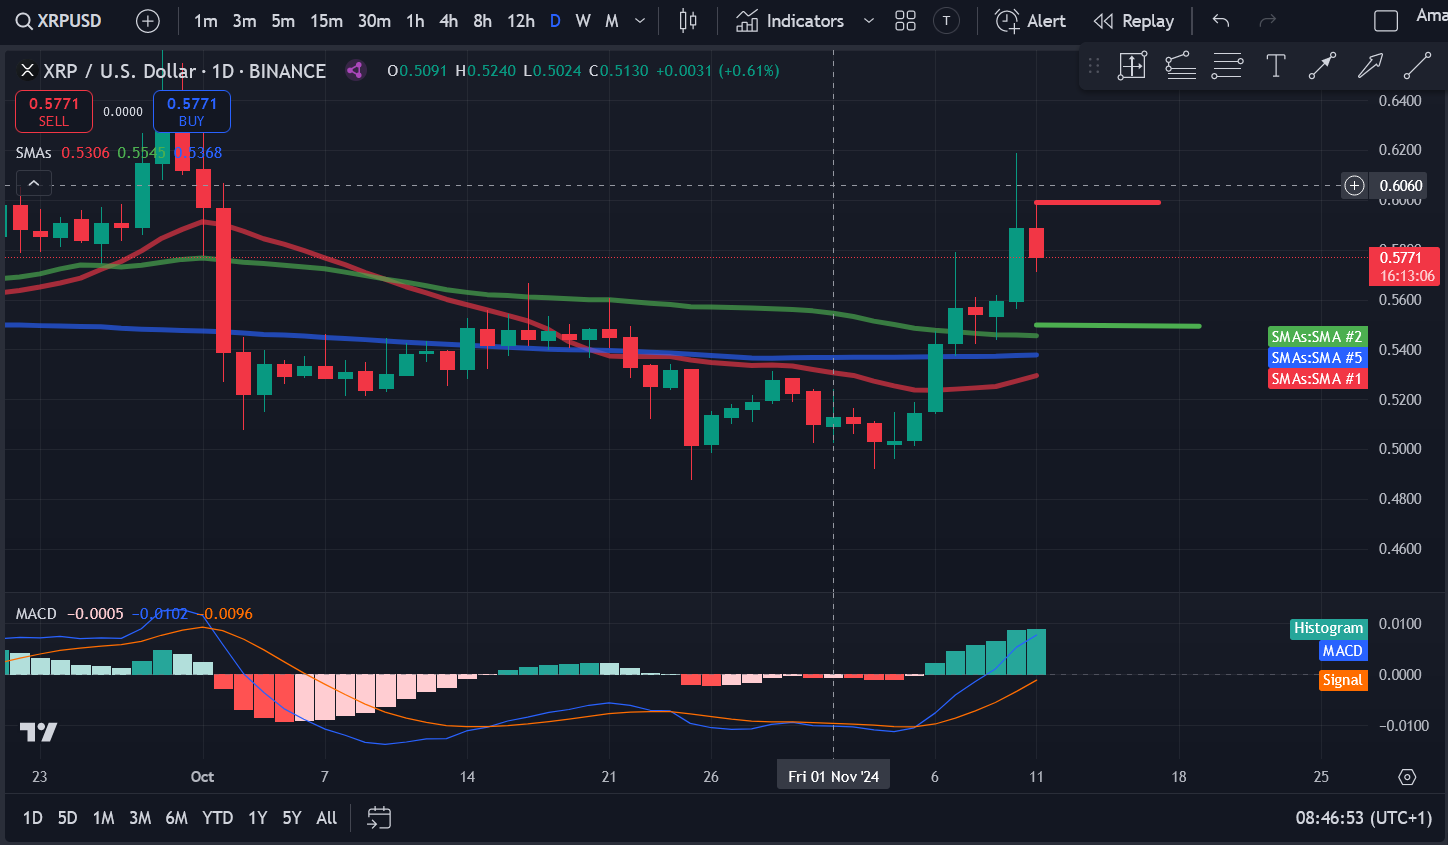
Task: Select the horizontal lines drawing tool
Action: 1227,66
